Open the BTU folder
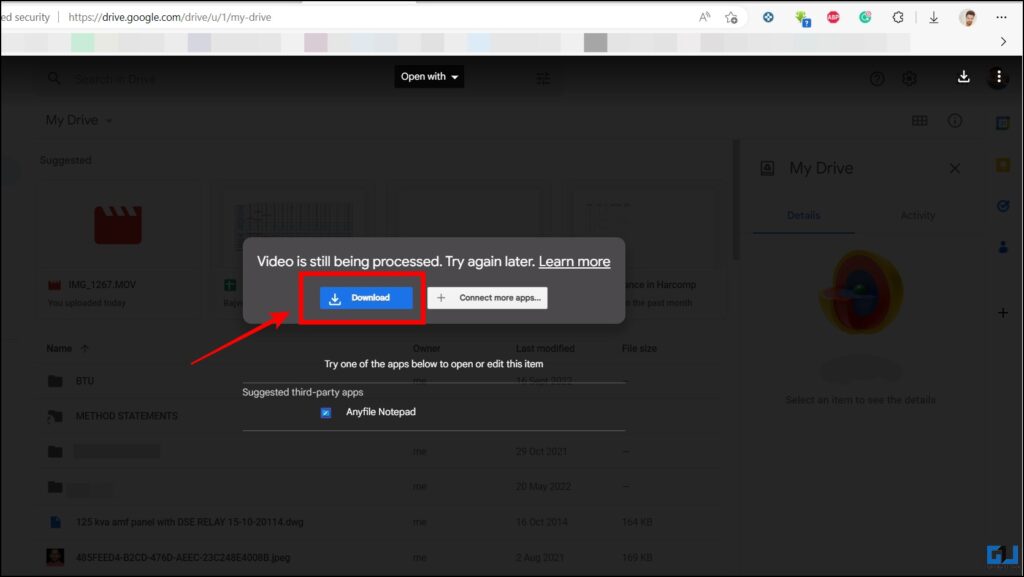This screenshot has width=1024, height=577. coord(84,381)
